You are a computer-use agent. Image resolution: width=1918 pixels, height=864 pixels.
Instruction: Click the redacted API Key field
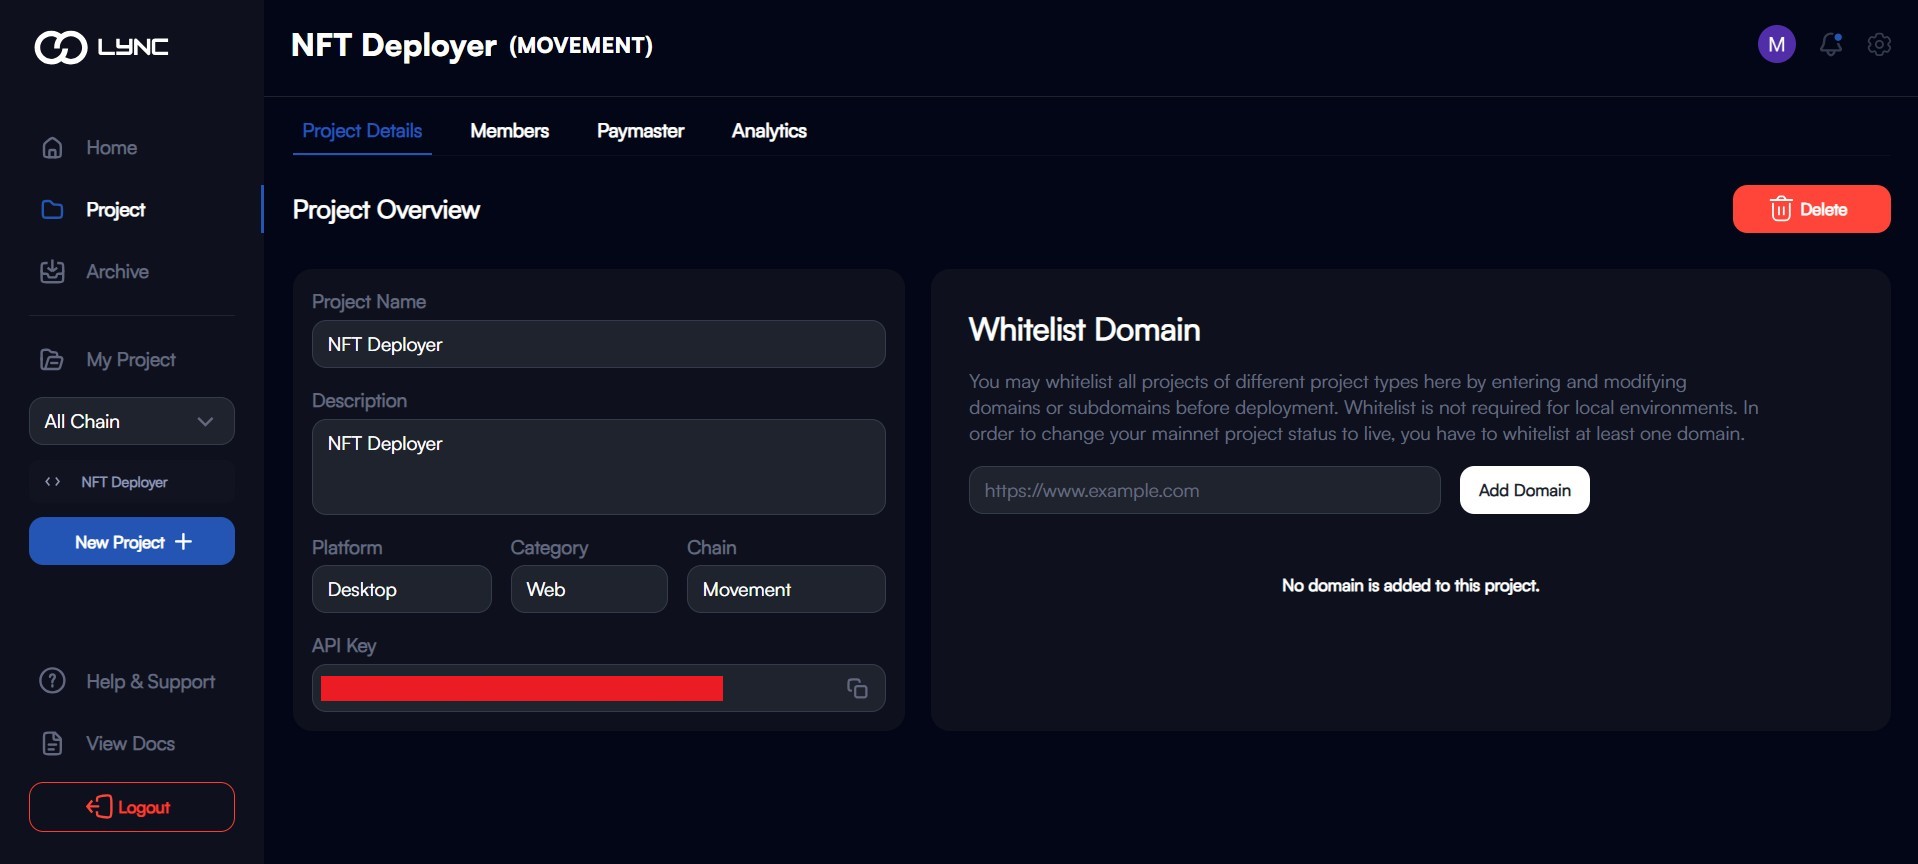599,688
